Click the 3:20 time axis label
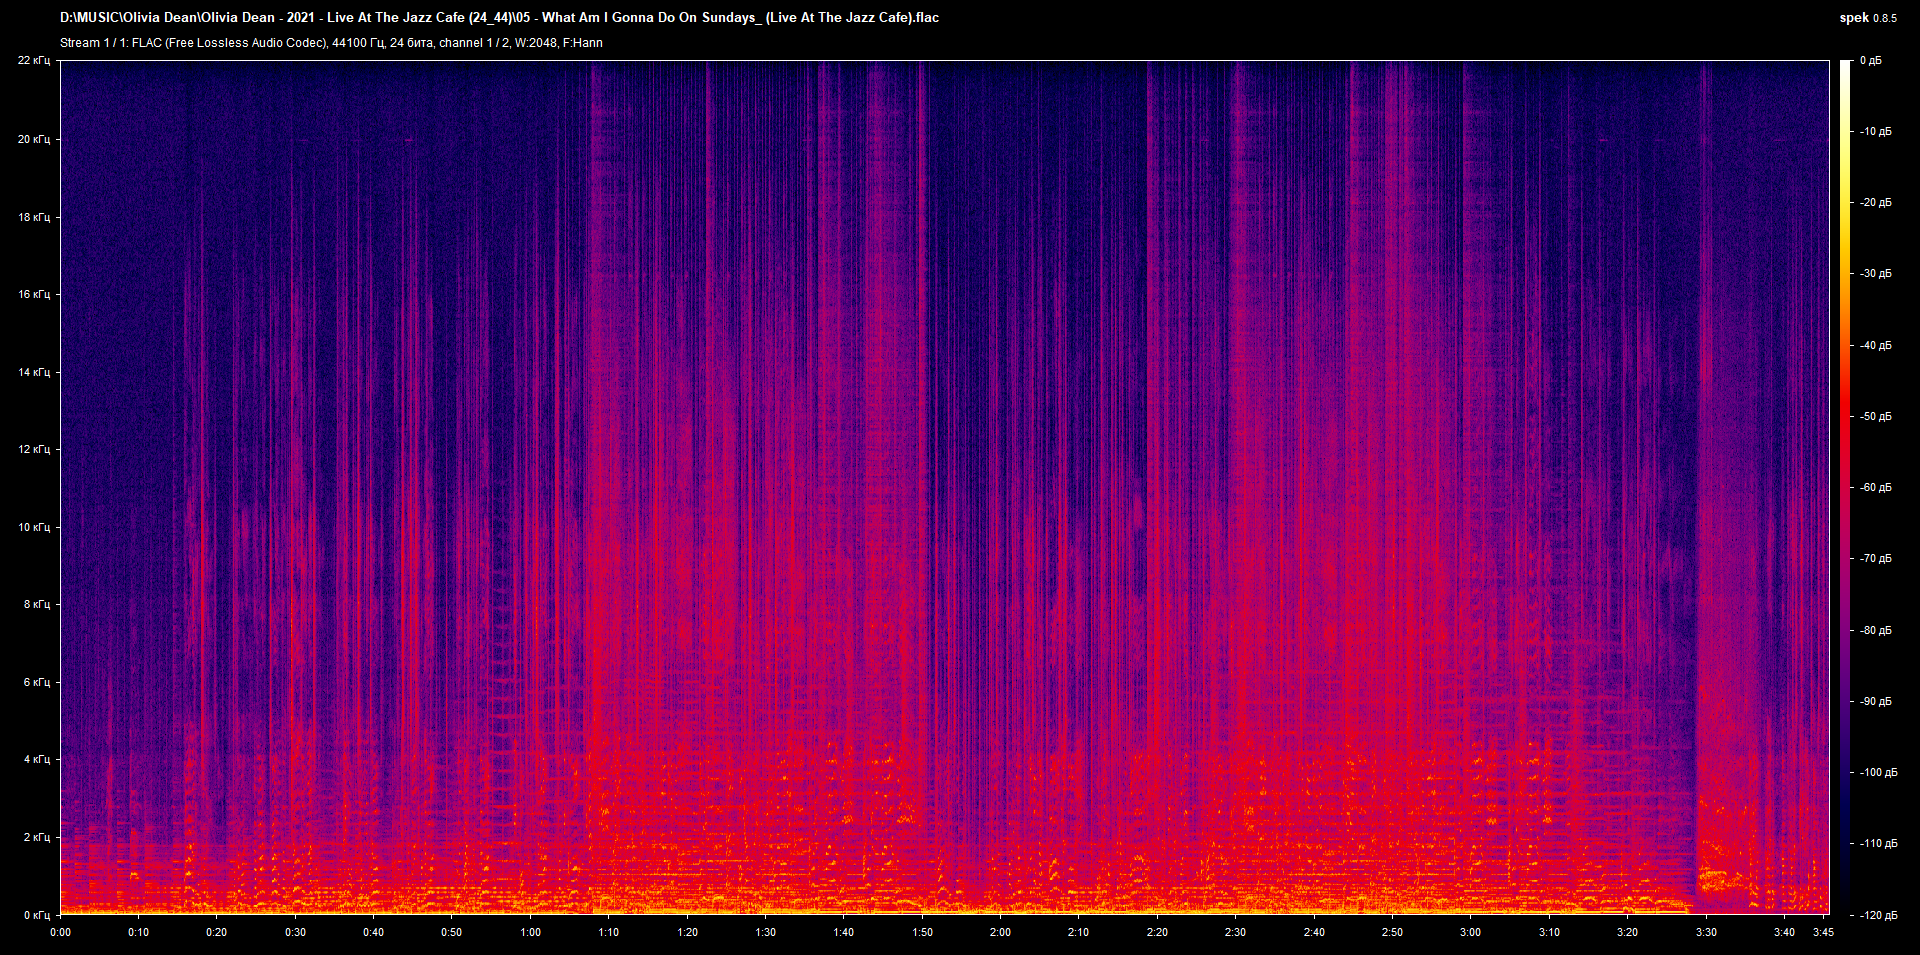Image resolution: width=1920 pixels, height=955 pixels. tap(1627, 932)
